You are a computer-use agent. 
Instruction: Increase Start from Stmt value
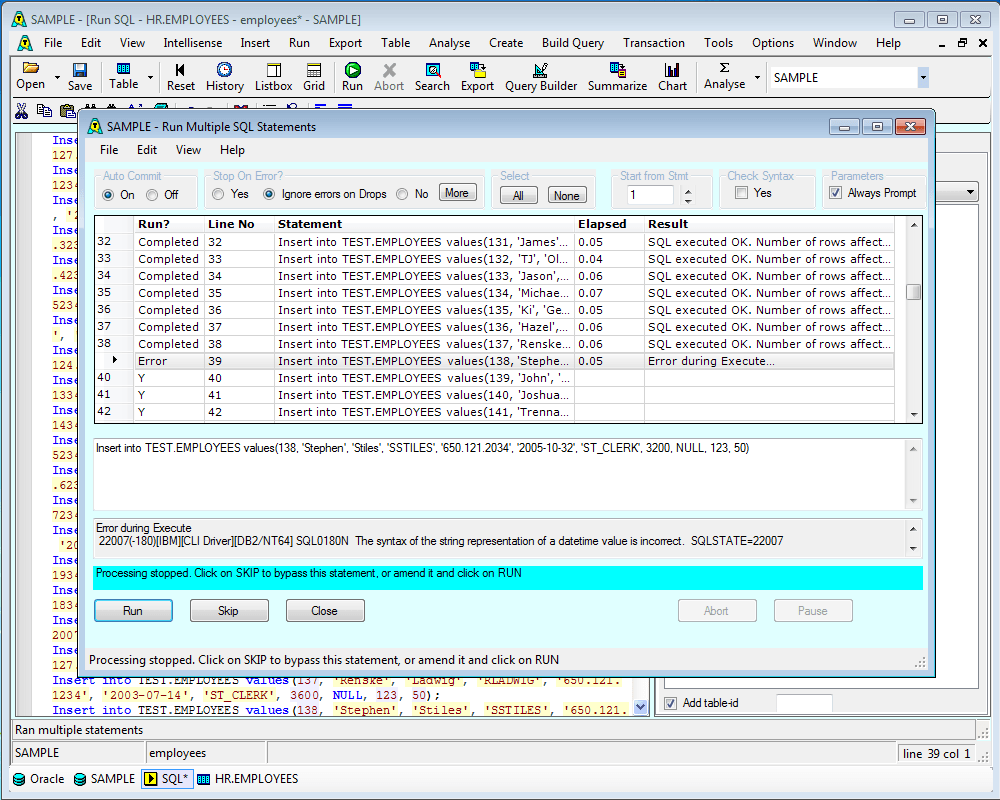688,191
